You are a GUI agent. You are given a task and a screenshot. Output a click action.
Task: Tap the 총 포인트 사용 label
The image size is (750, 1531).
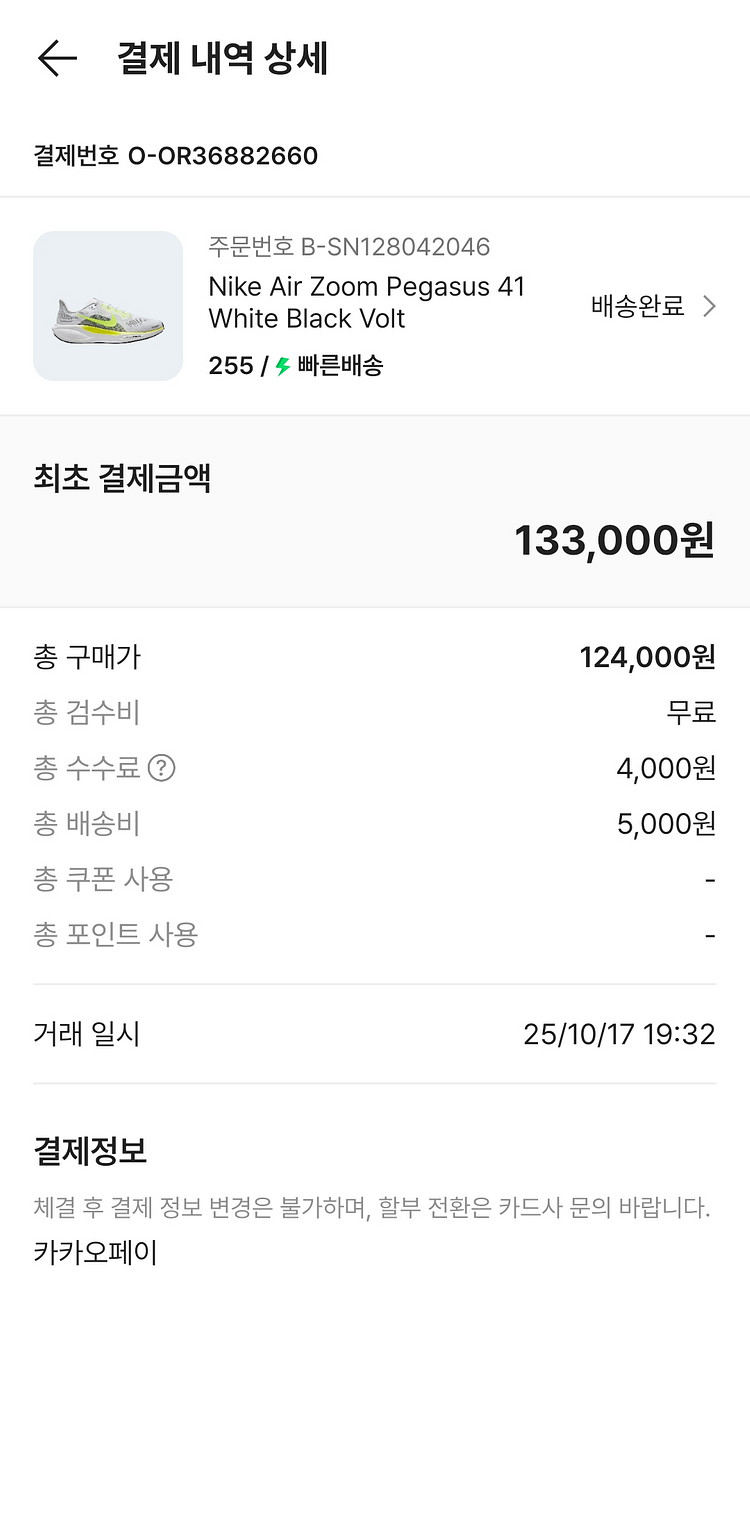[x=116, y=934]
